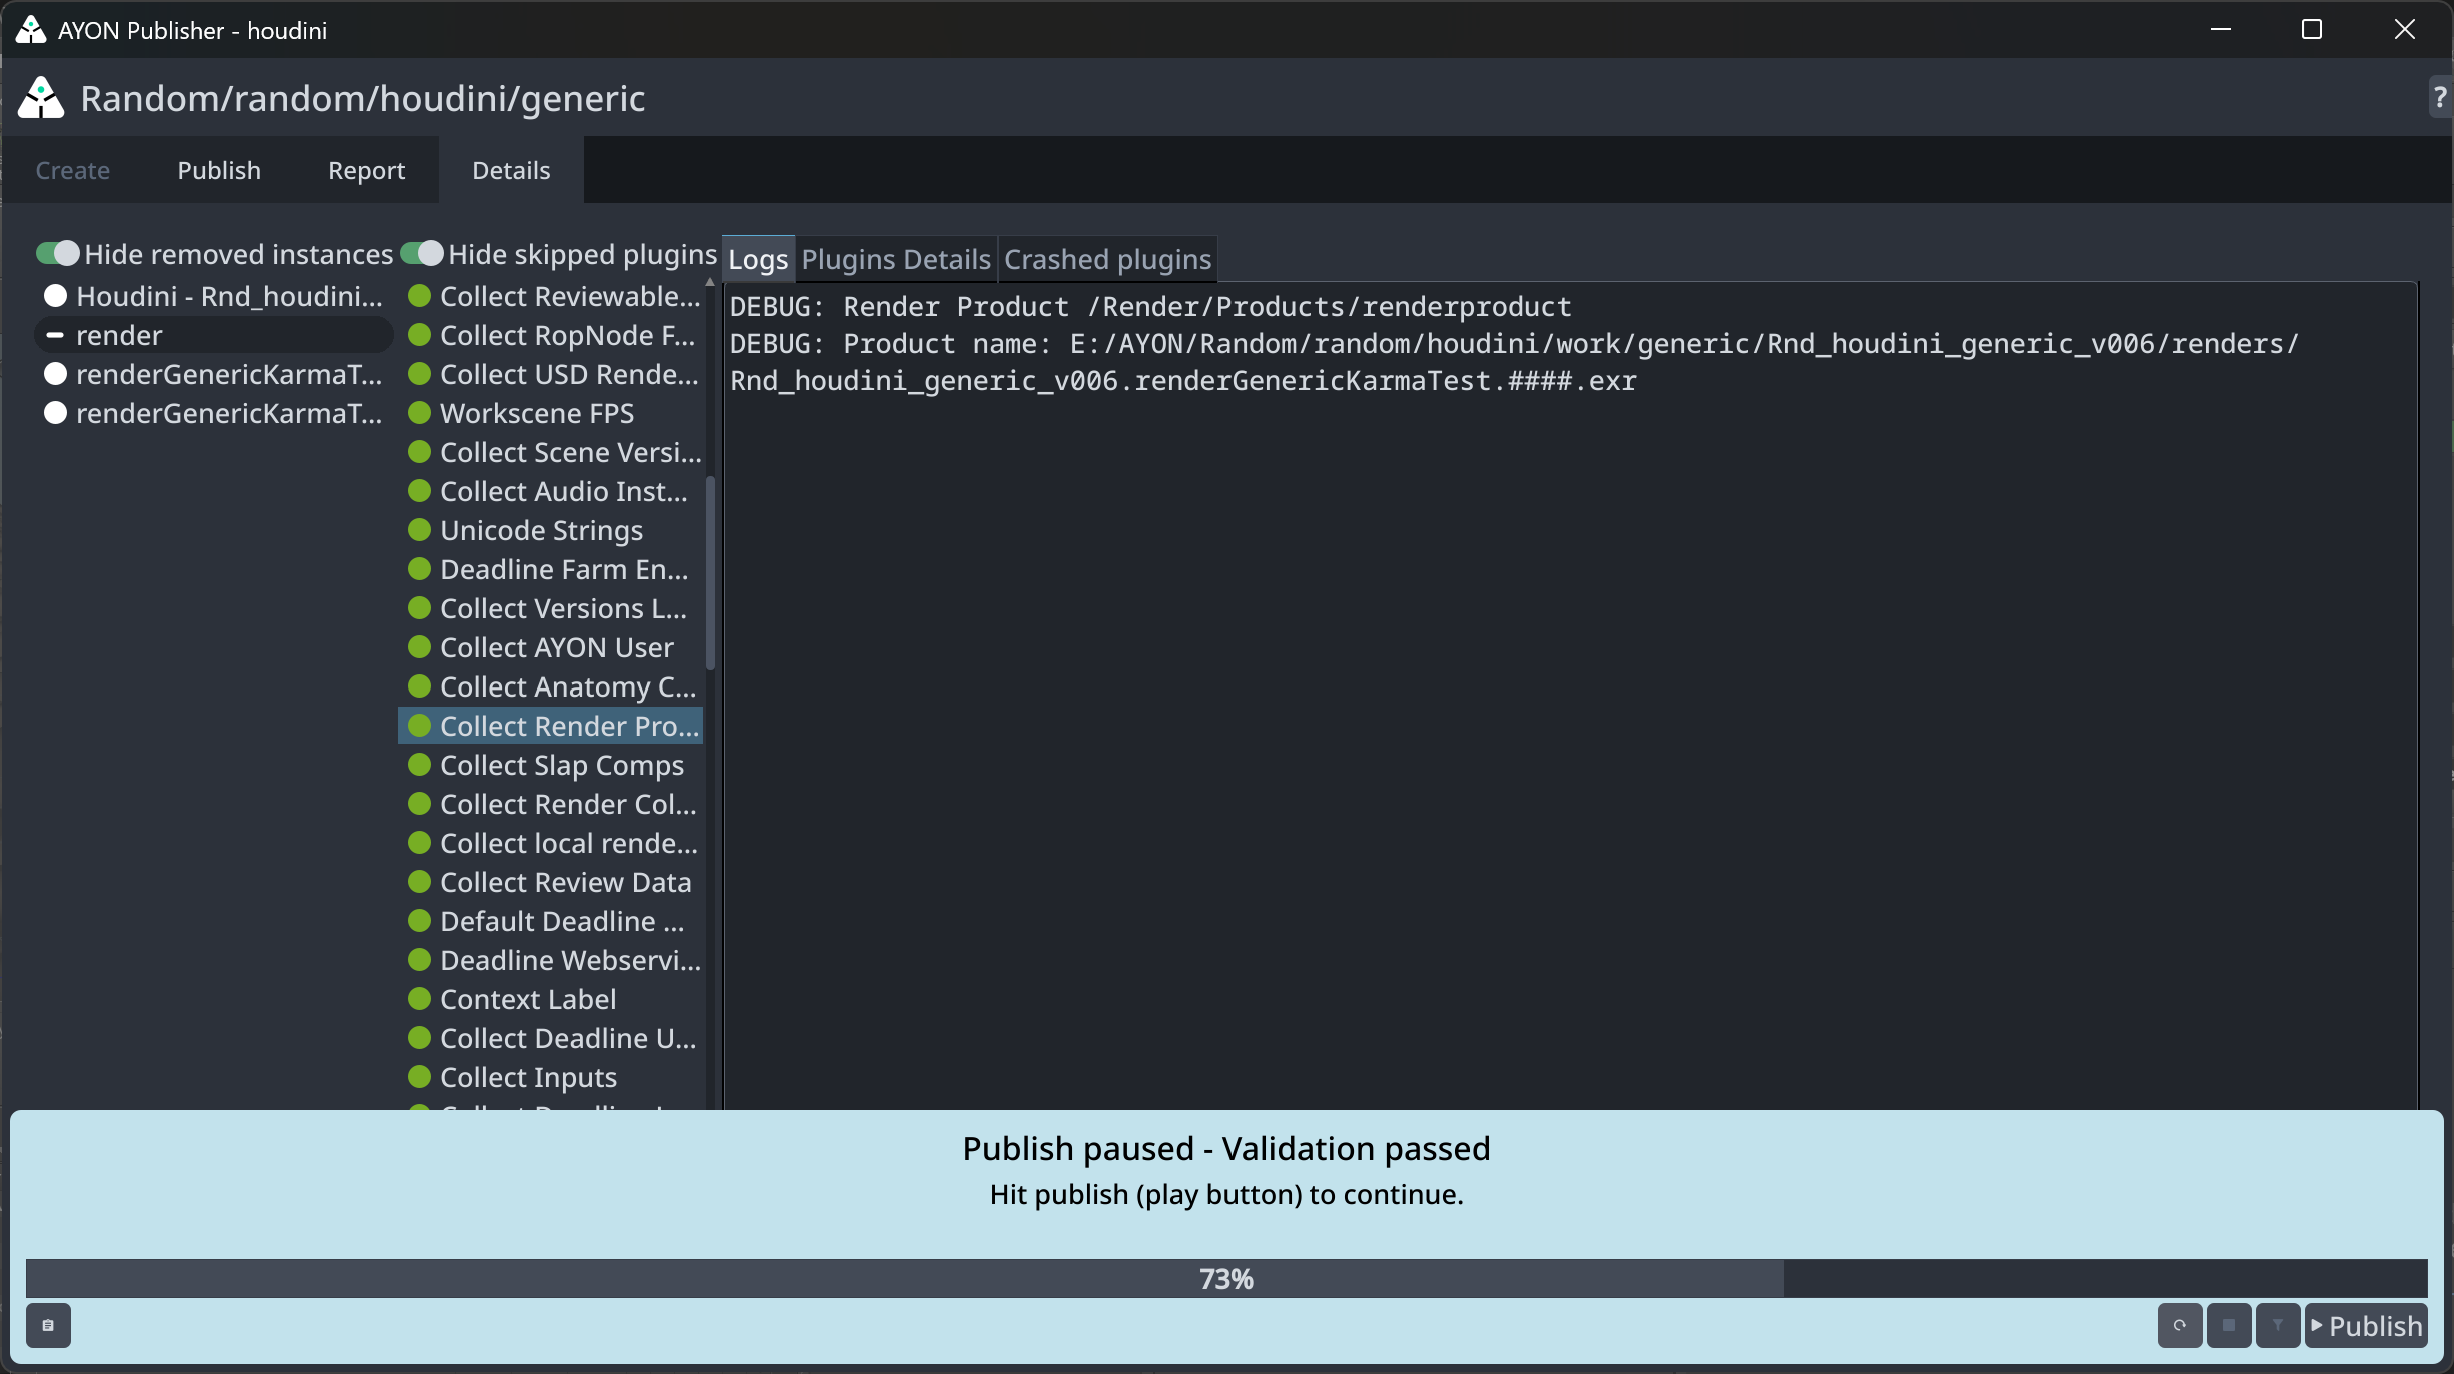This screenshot has width=2454, height=1374.
Task: Select first renderGenericKarmaT instance
Action: point(214,374)
